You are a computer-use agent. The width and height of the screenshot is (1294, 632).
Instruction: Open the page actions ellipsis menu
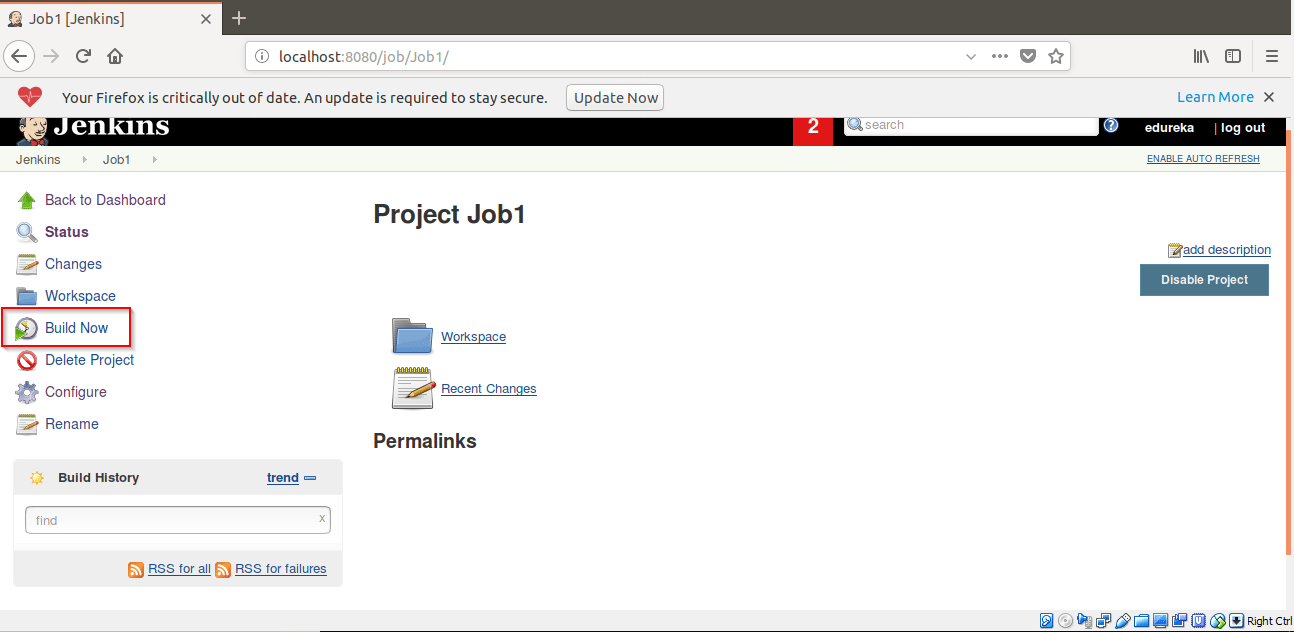pos(999,56)
